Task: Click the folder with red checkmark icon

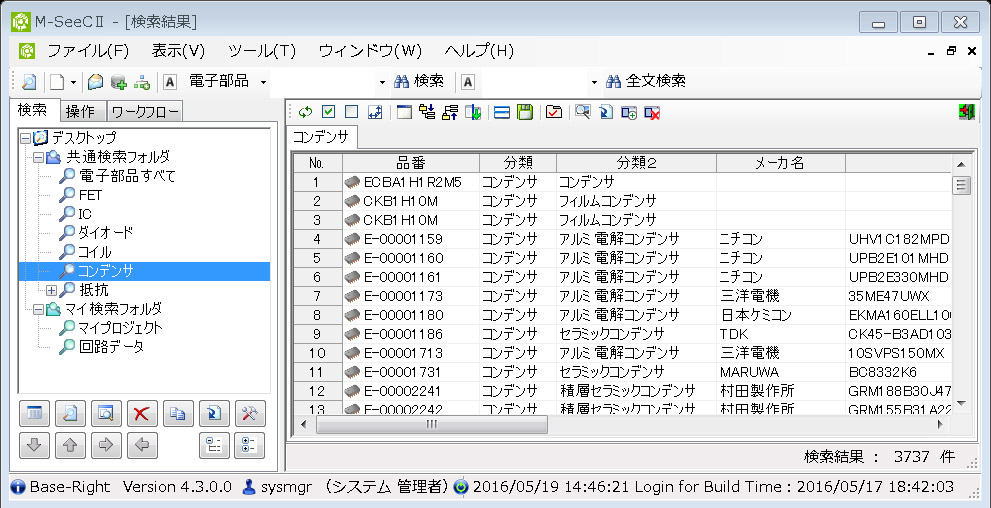Action: [554, 112]
